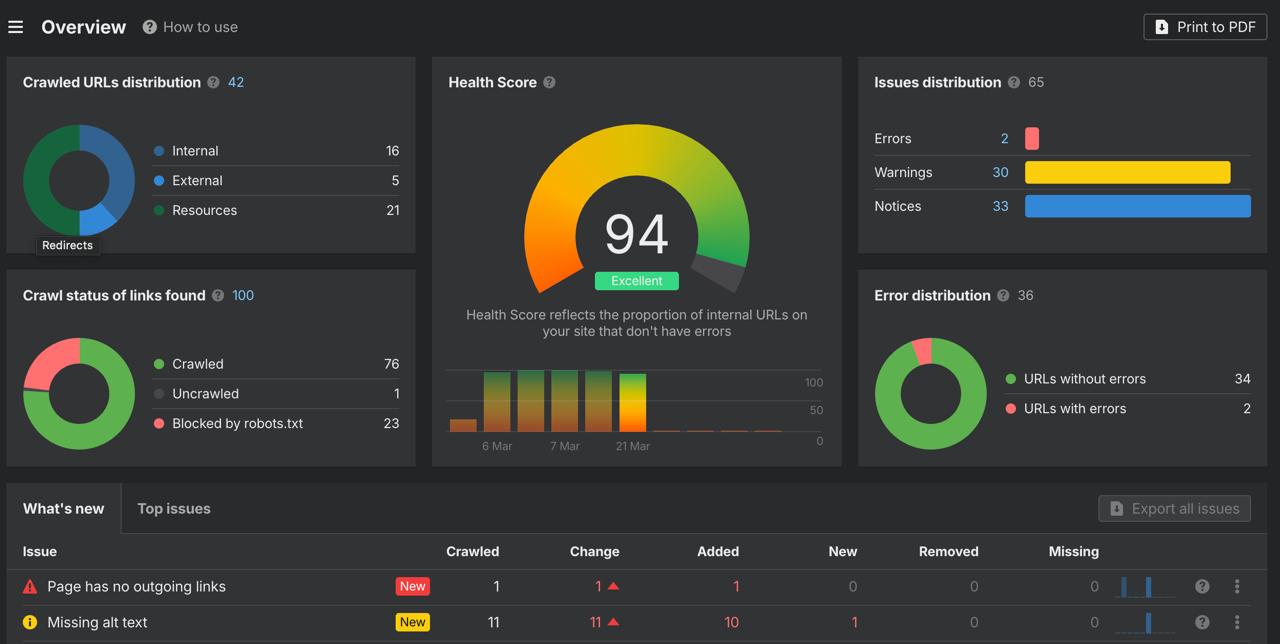Switch to the Top issues tab
Screen dimensions: 1280x644
click(173, 508)
